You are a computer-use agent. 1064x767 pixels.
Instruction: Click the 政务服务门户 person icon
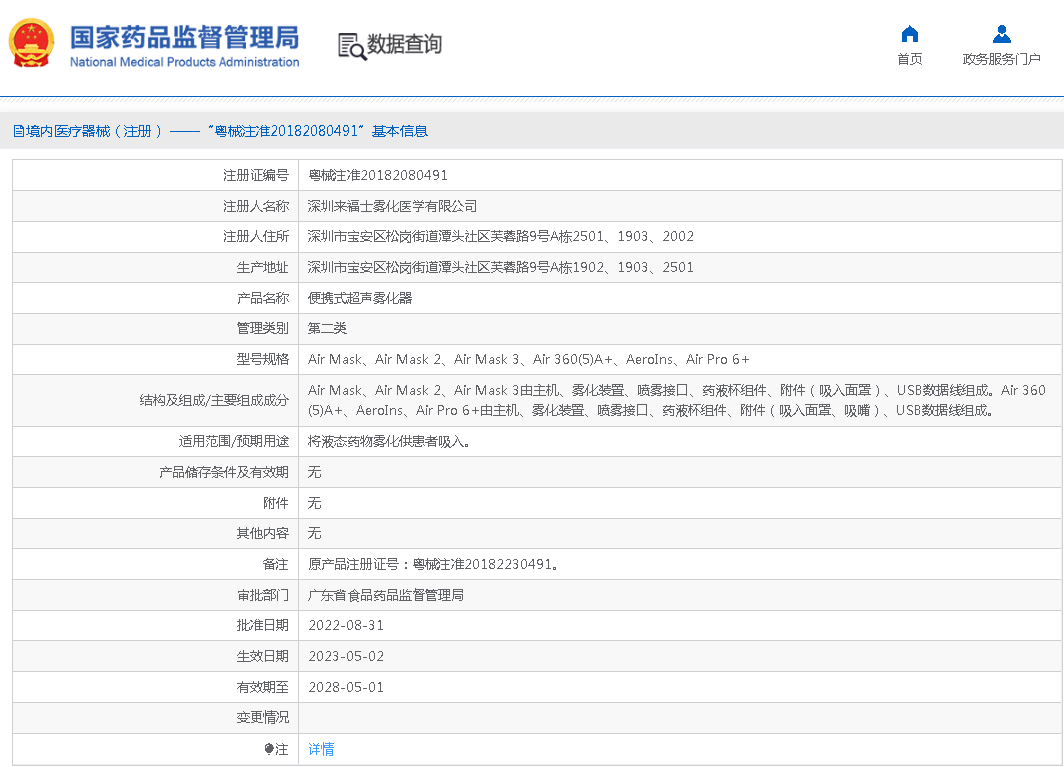1001,34
